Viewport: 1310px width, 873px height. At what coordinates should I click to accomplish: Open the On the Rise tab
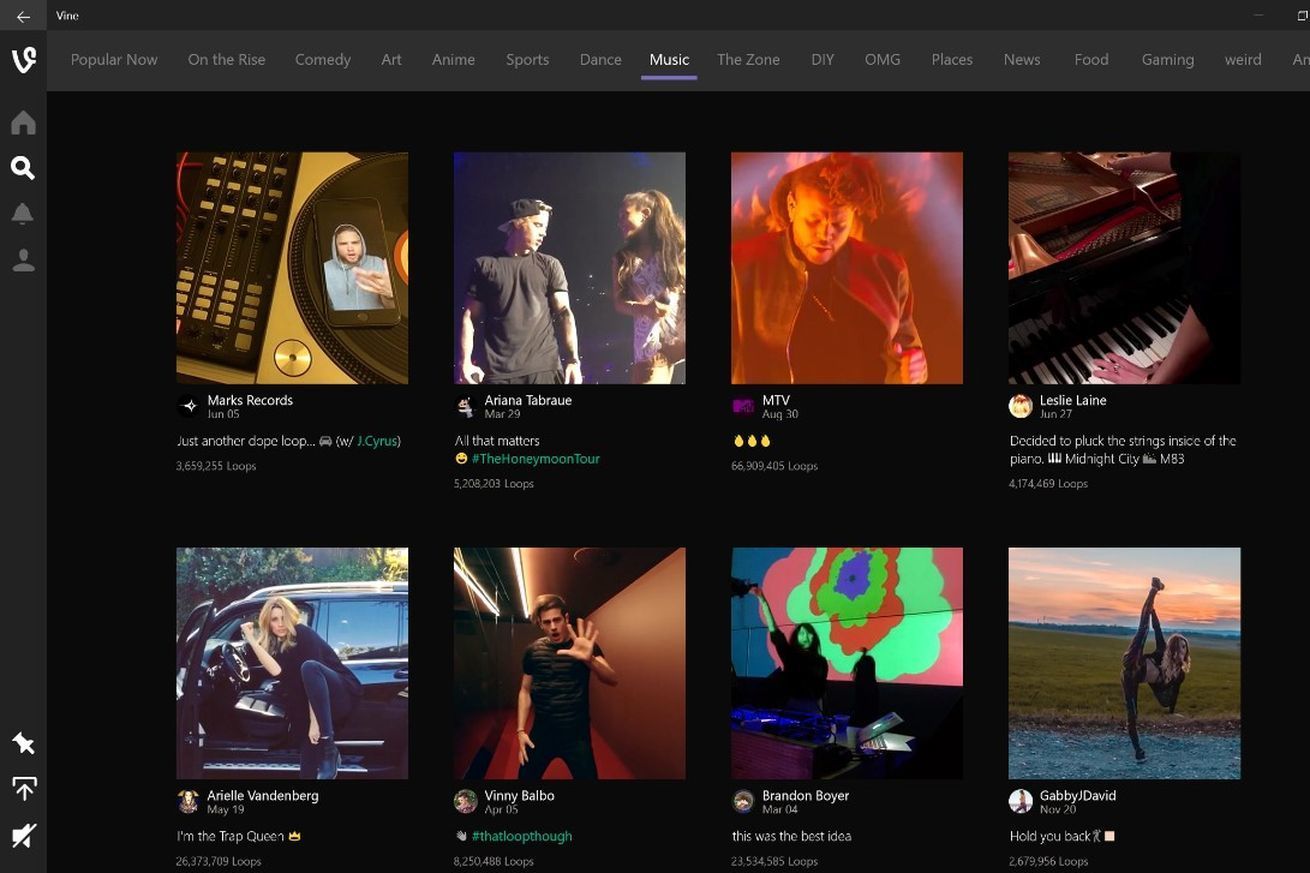(x=226, y=60)
